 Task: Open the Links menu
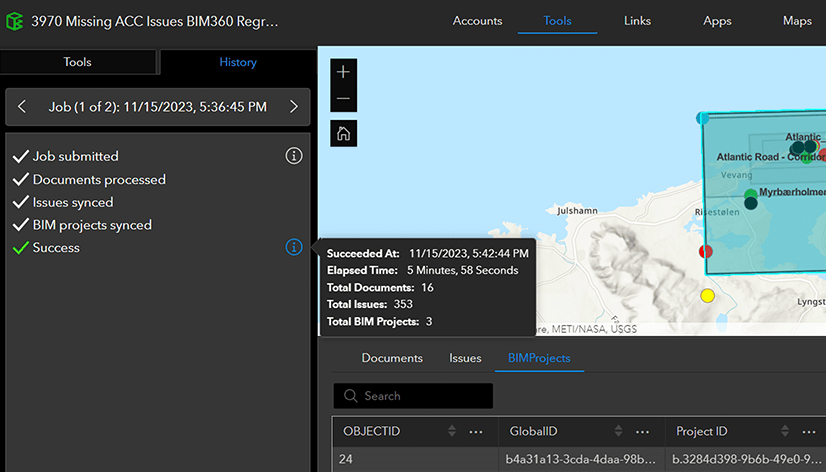point(637,21)
